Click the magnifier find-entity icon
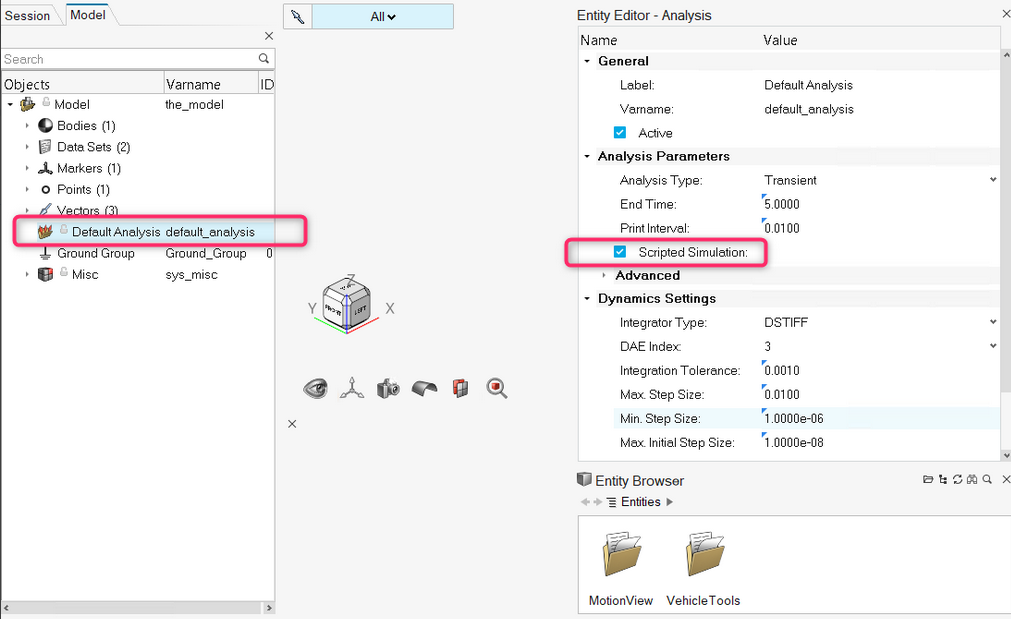The height and width of the screenshot is (619, 1011). click(497, 387)
